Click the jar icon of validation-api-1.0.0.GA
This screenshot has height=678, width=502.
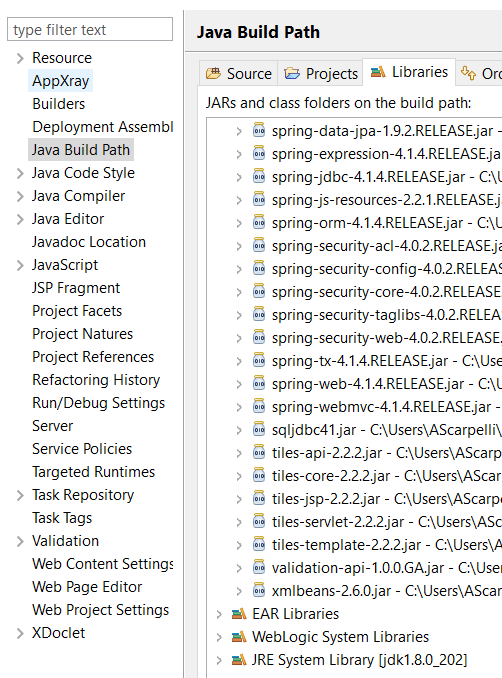(259, 567)
